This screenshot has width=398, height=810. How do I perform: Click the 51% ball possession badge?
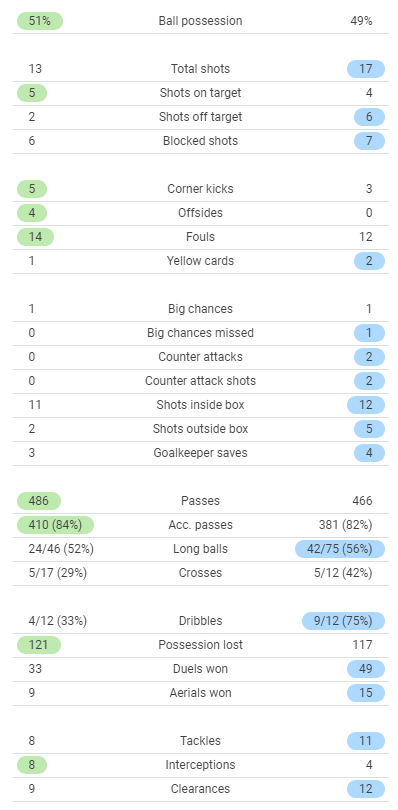click(x=40, y=21)
